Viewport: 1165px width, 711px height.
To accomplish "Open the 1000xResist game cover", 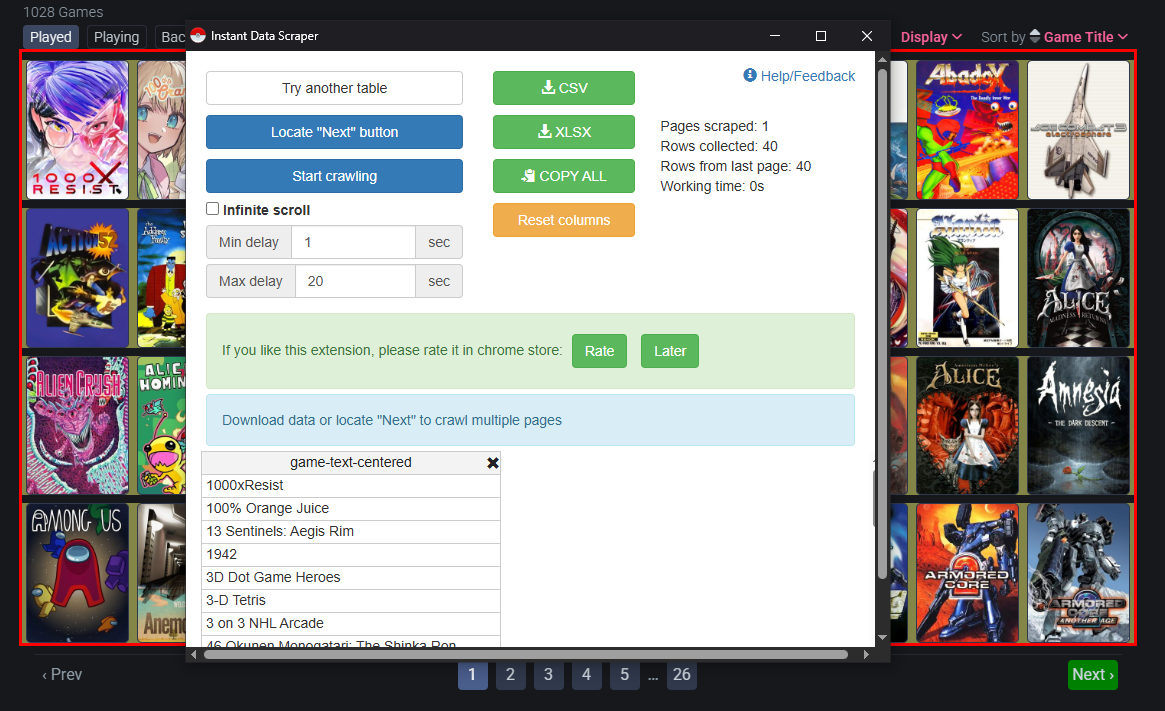I will (77, 130).
